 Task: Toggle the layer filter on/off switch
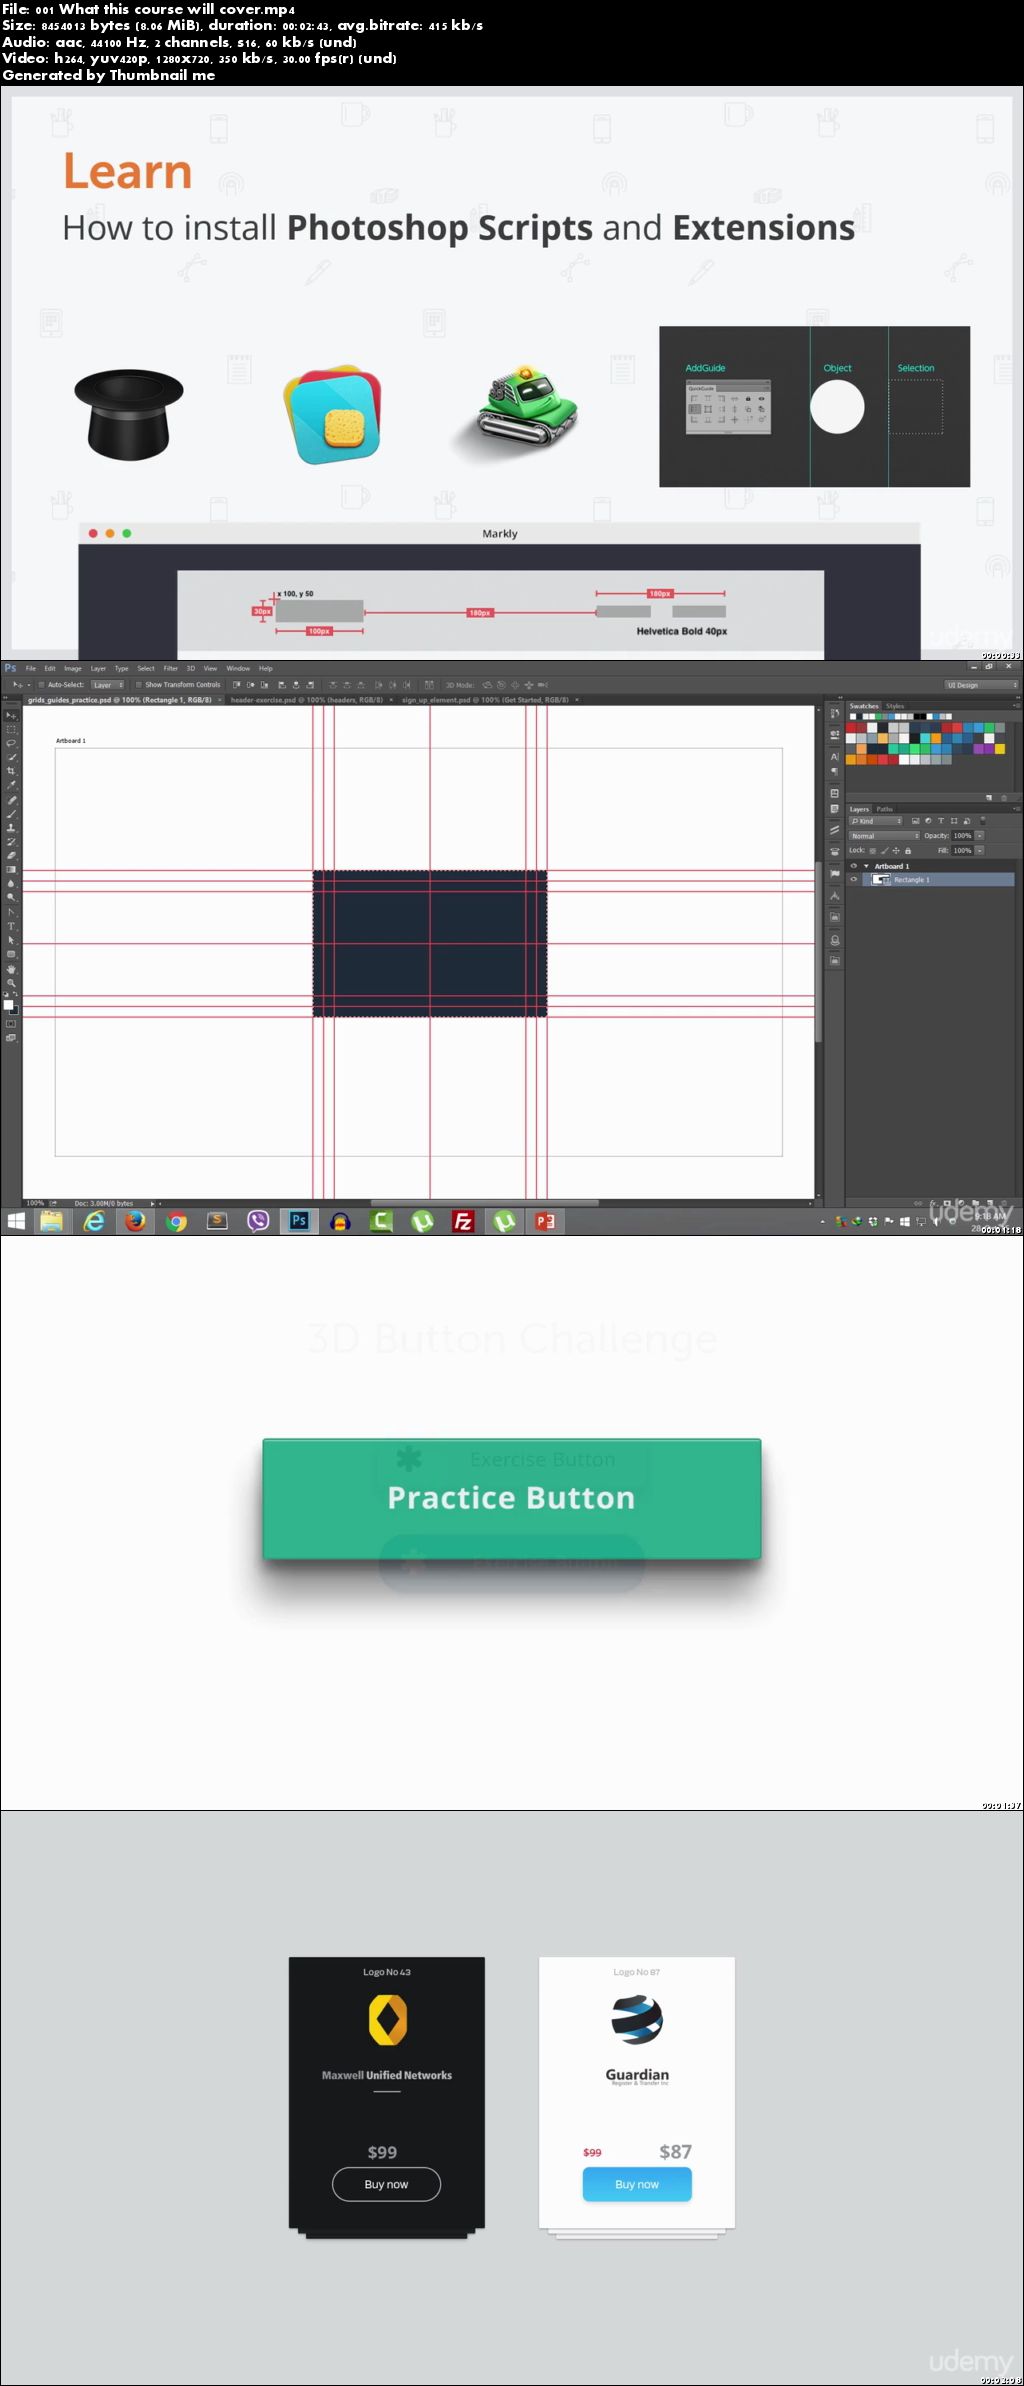983,821
